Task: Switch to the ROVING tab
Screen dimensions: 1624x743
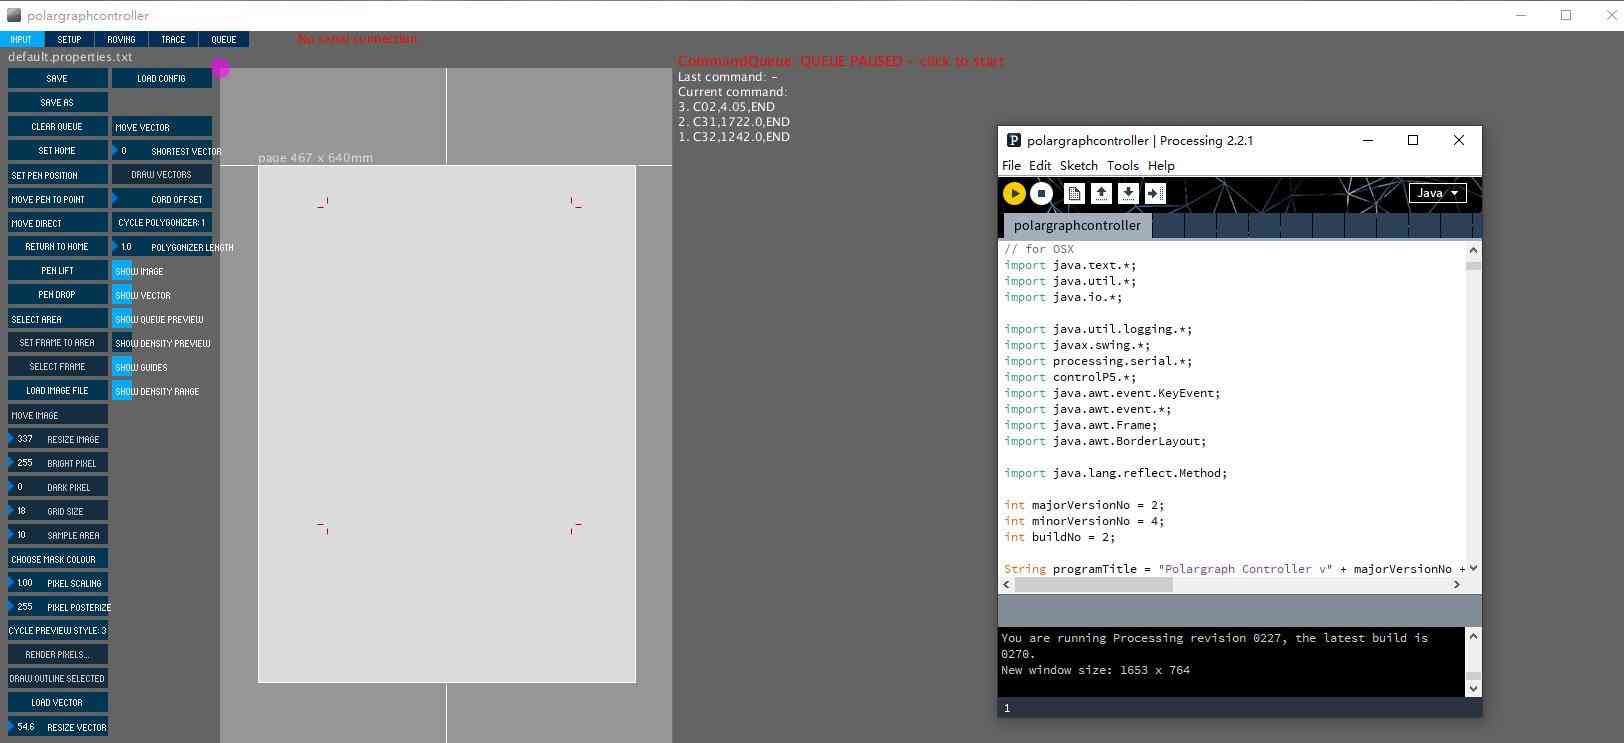Action: coord(121,39)
